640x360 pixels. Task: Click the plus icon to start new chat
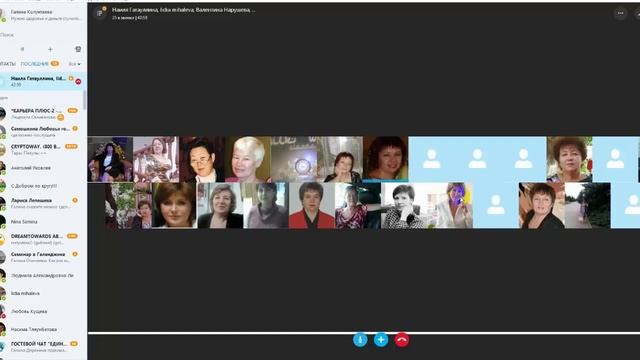[x=50, y=49]
